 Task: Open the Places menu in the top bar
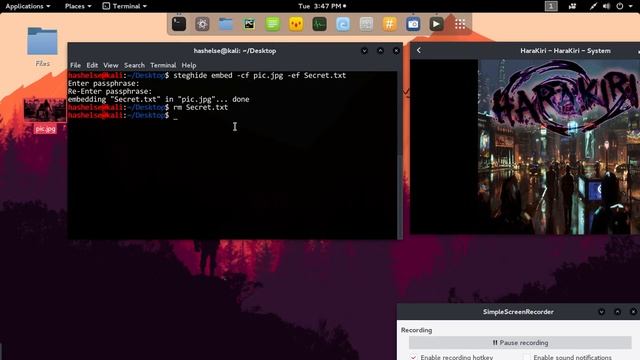(78, 6)
